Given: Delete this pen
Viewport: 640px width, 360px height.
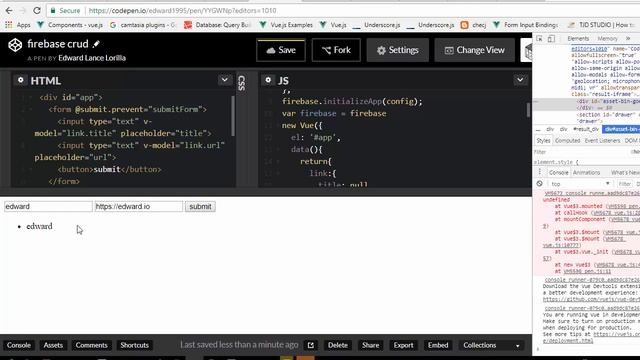Looking at the screenshot, I should click(338, 345).
